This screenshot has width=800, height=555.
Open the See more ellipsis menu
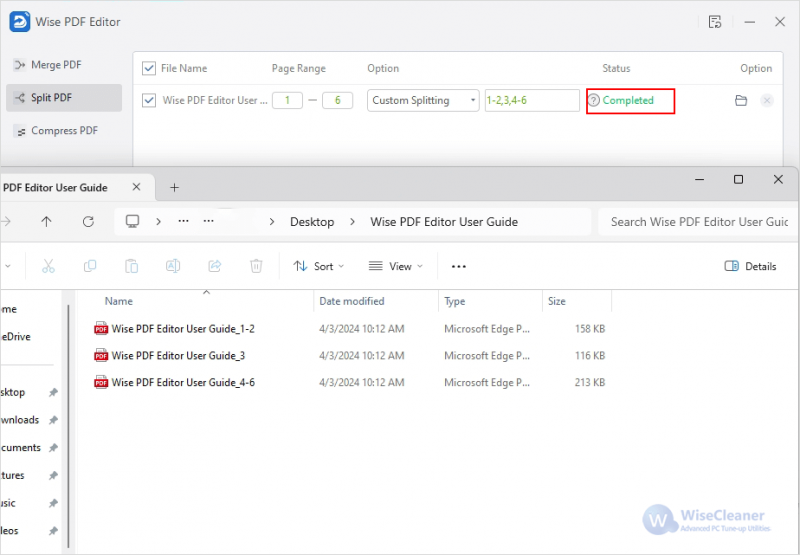[x=459, y=266]
